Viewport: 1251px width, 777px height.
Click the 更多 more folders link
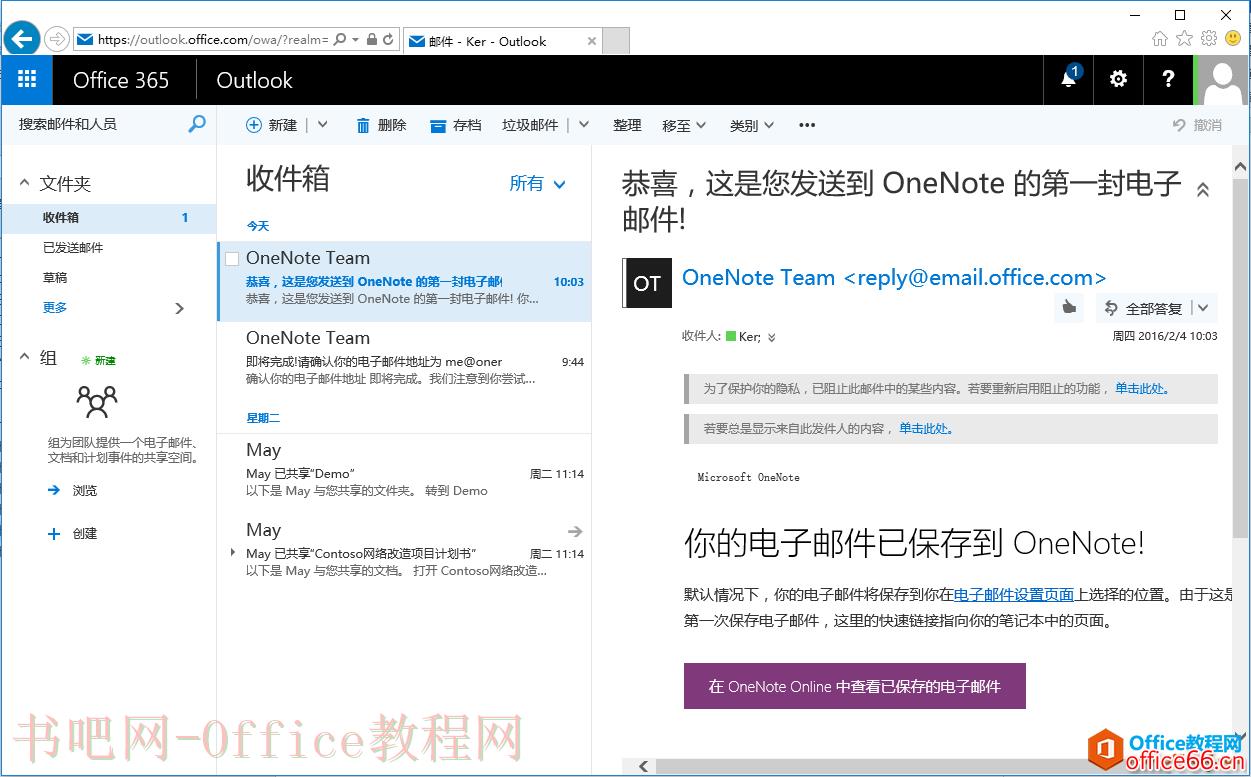coord(55,307)
